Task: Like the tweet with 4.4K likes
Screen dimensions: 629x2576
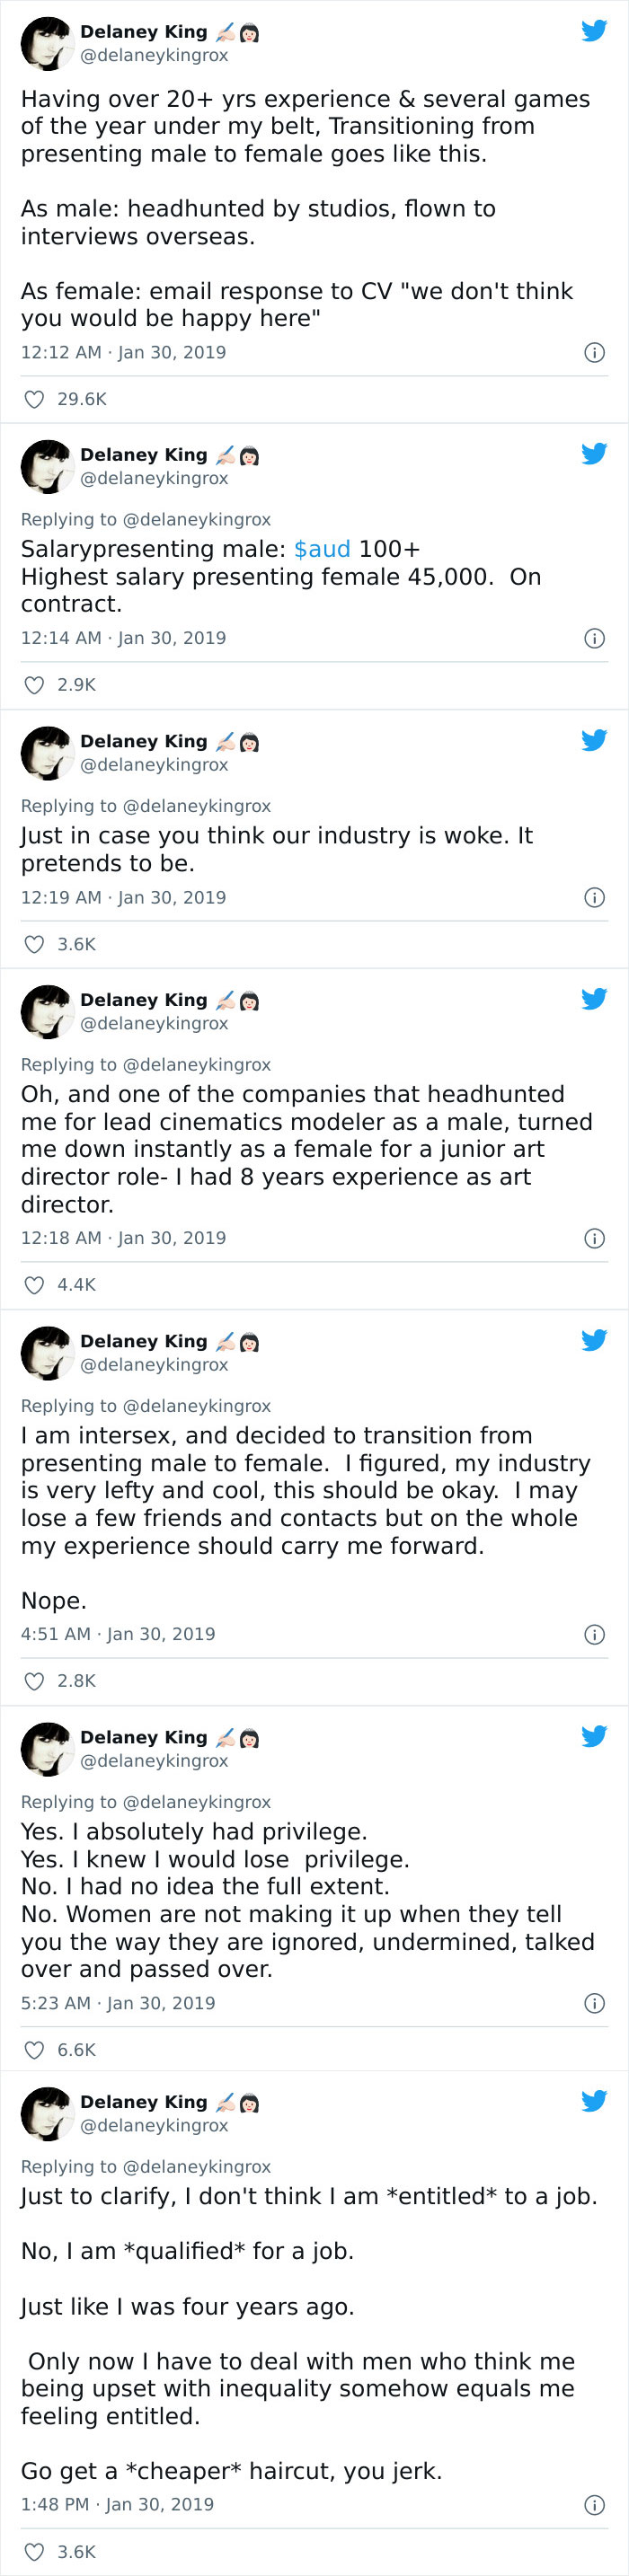Action: 34,1285
